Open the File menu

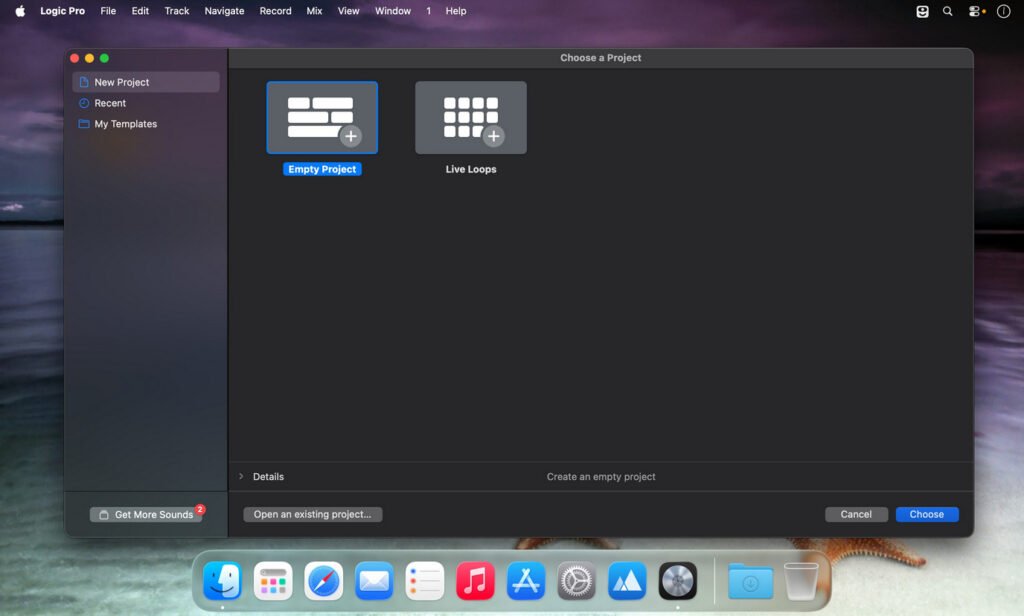[108, 11]
